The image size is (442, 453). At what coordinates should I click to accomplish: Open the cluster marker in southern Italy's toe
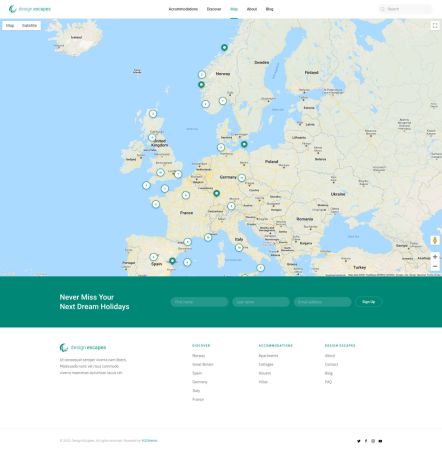click(x=260, y=268)
